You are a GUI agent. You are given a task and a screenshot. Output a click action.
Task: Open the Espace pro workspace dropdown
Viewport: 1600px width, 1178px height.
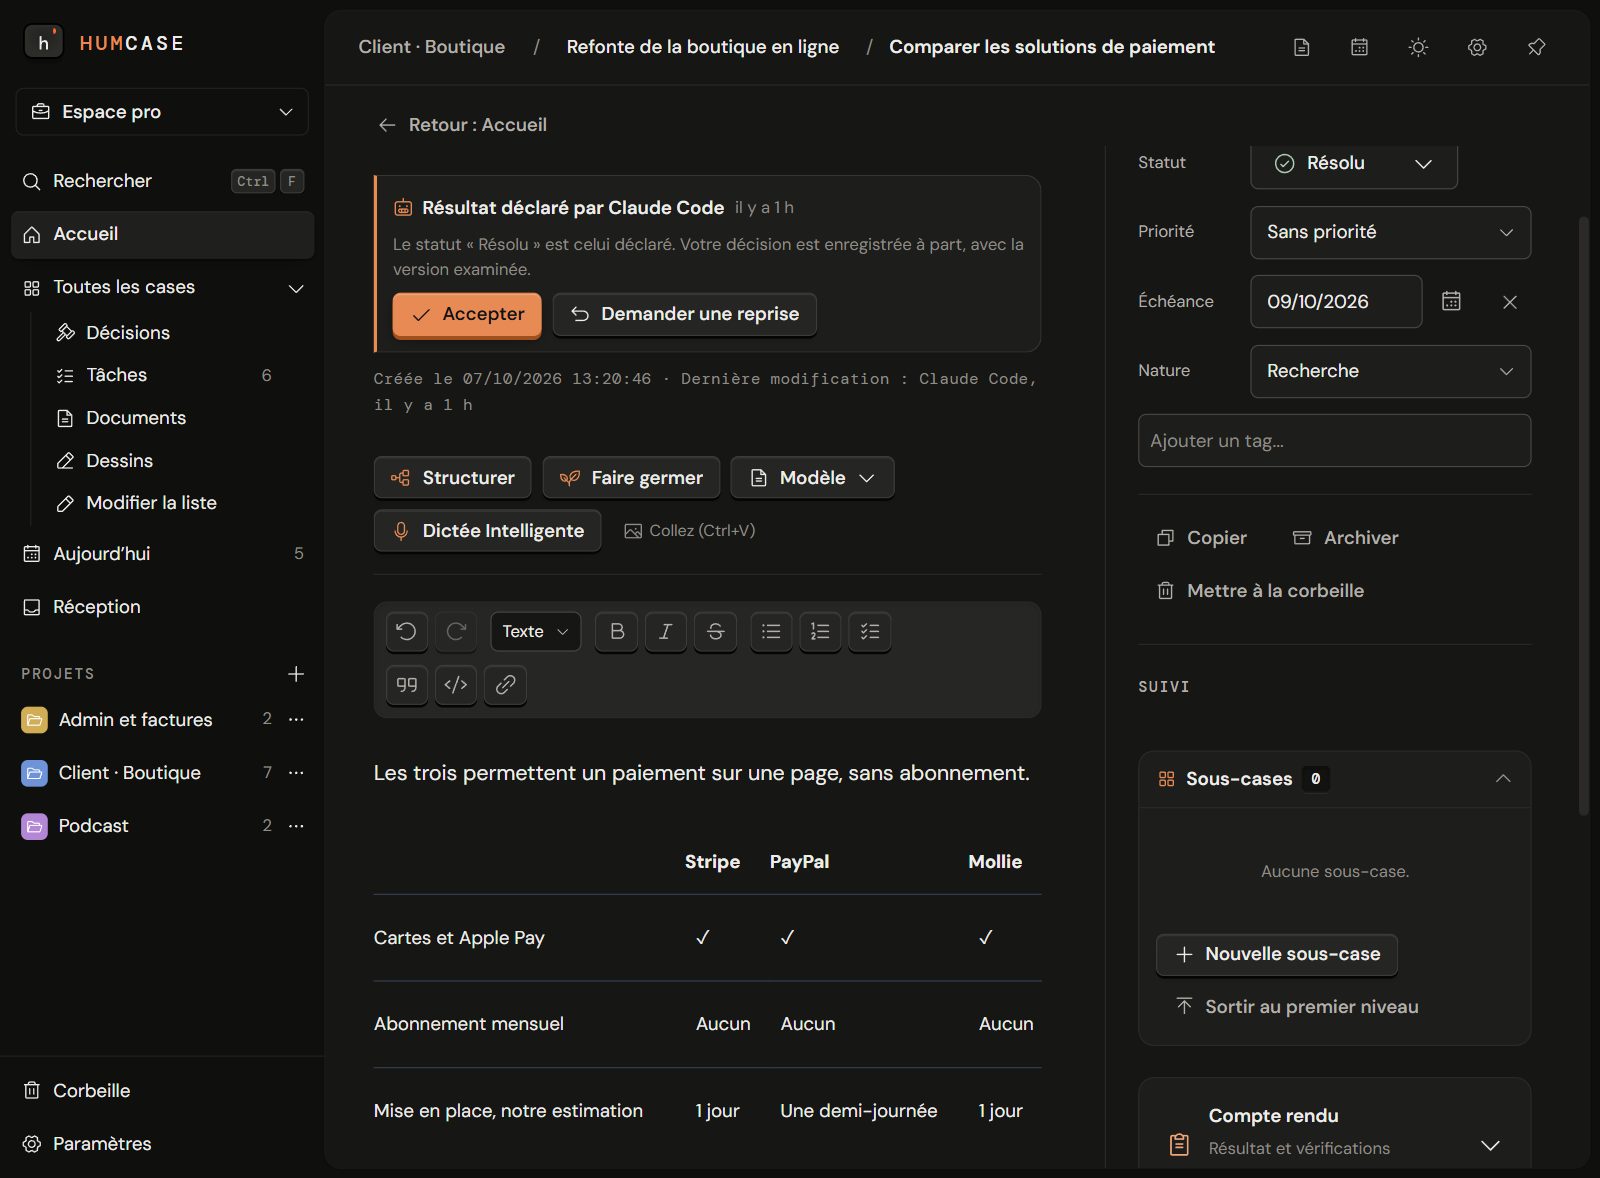tap(162, 112)
